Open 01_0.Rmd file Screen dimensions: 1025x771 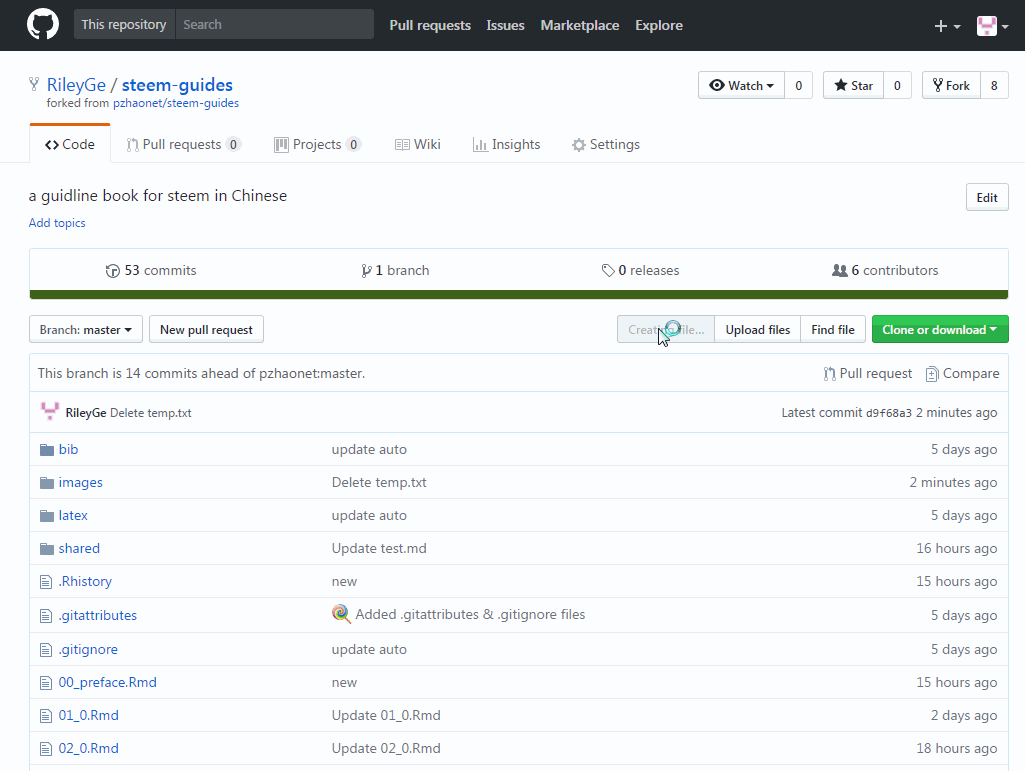coord(89,715)
